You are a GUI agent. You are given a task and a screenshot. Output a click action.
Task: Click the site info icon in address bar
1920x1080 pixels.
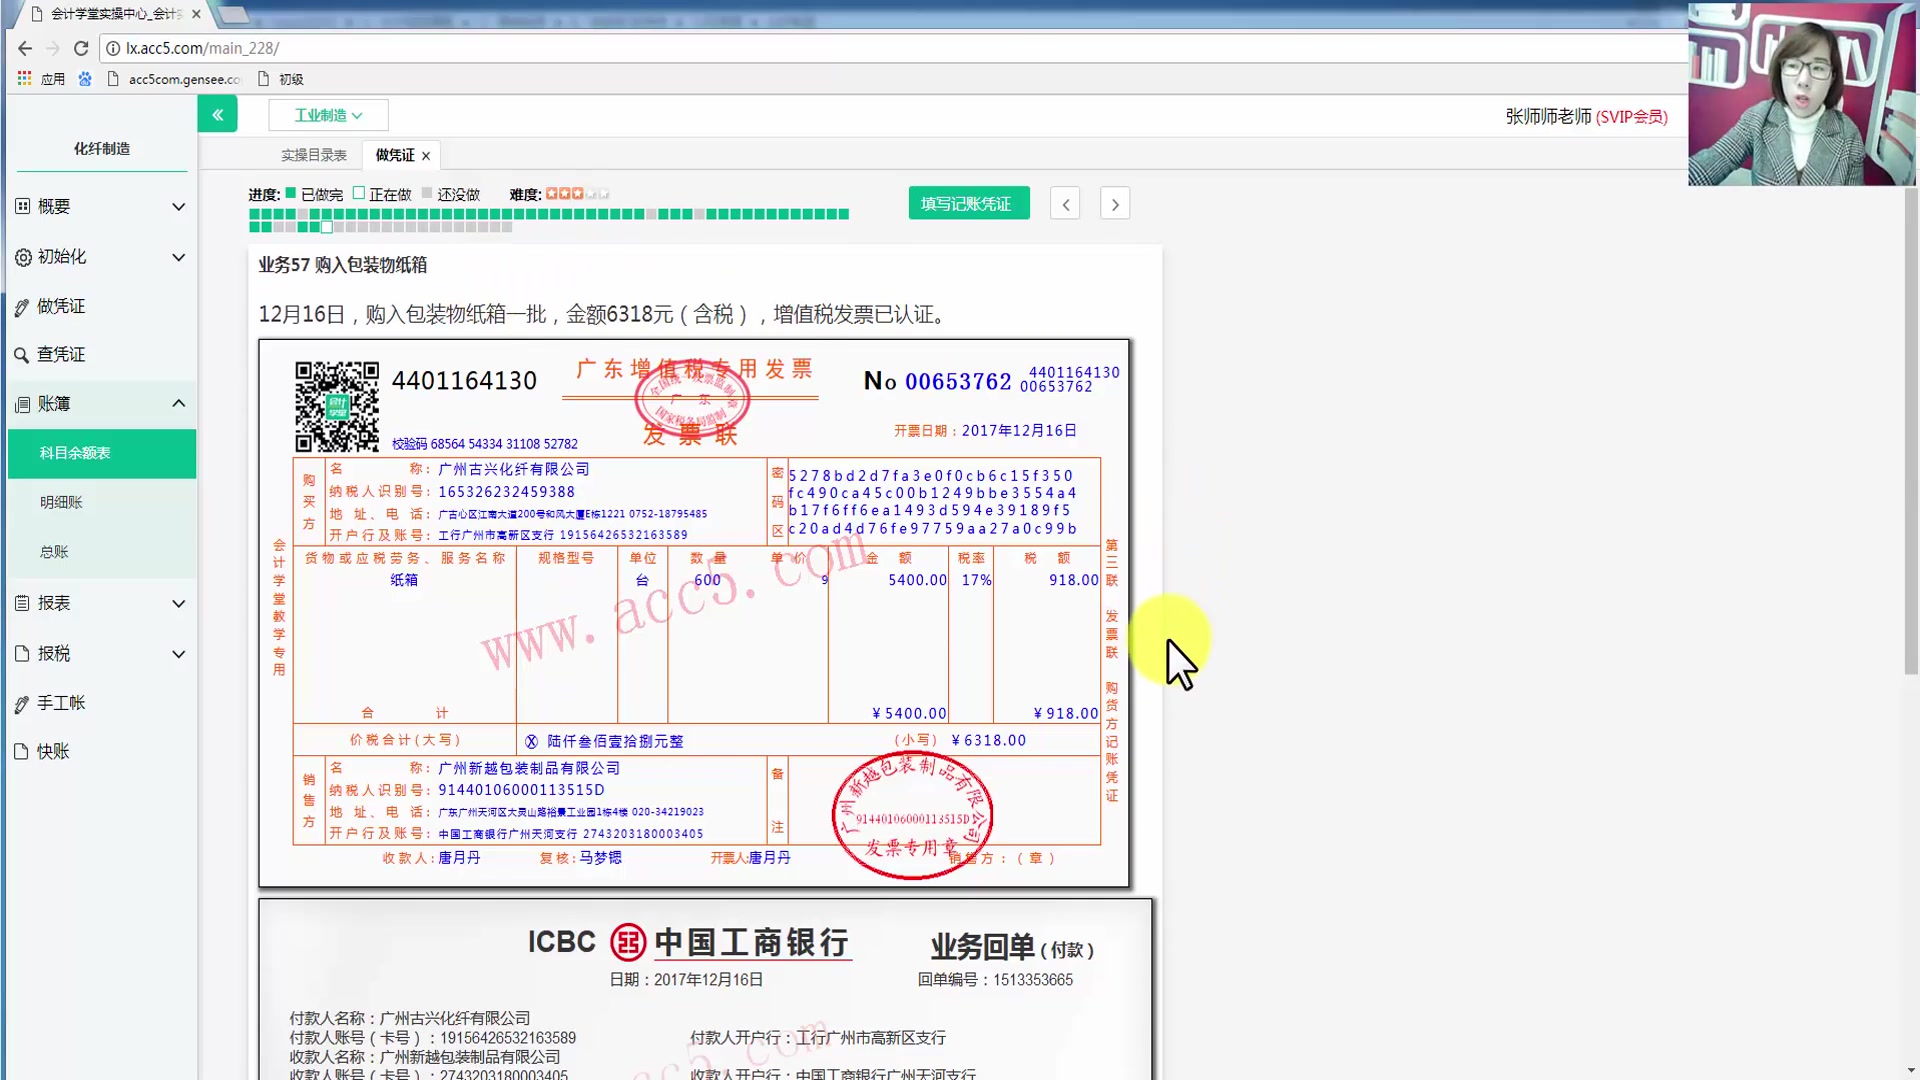113,48
